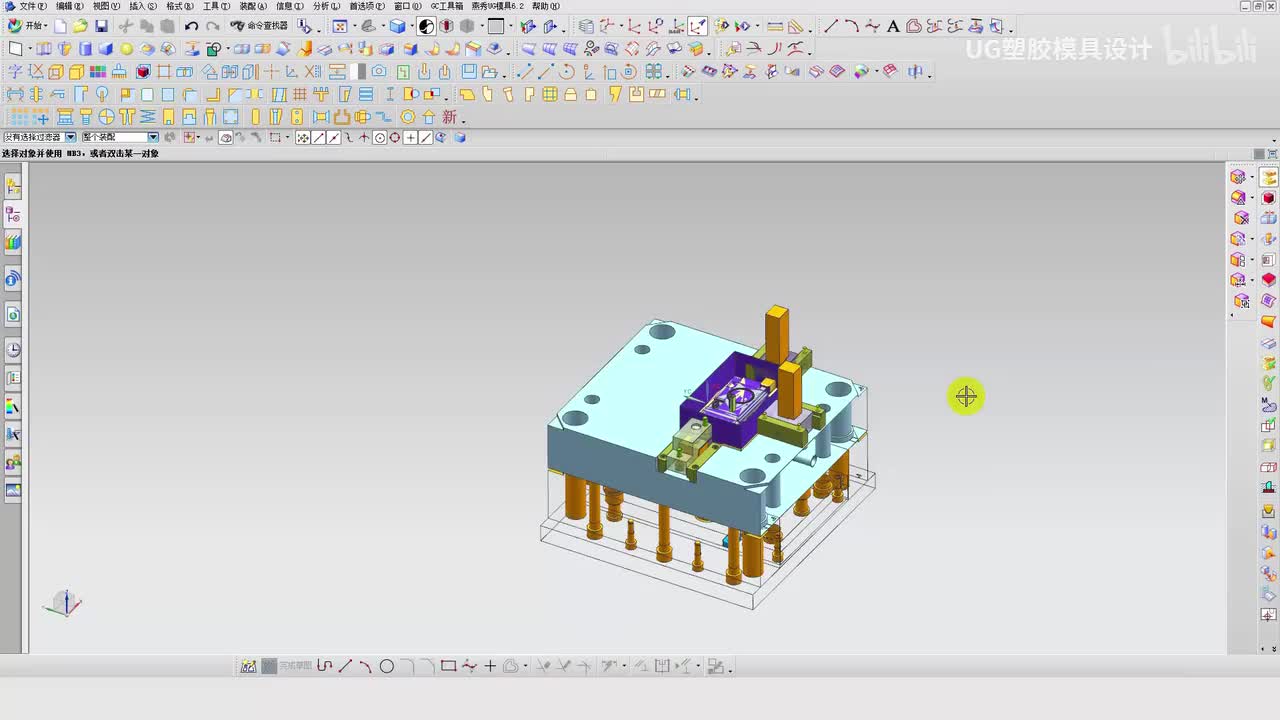Toggle the quadrant point snap option
Viewport: 1280px width, 720px height.
[395, 138]
